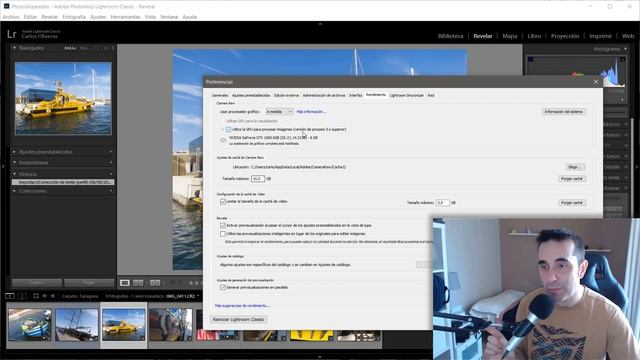Click the 'Elegir...' cache location button
The height and width of the screenshot is (360, 640).
[575, 167]
